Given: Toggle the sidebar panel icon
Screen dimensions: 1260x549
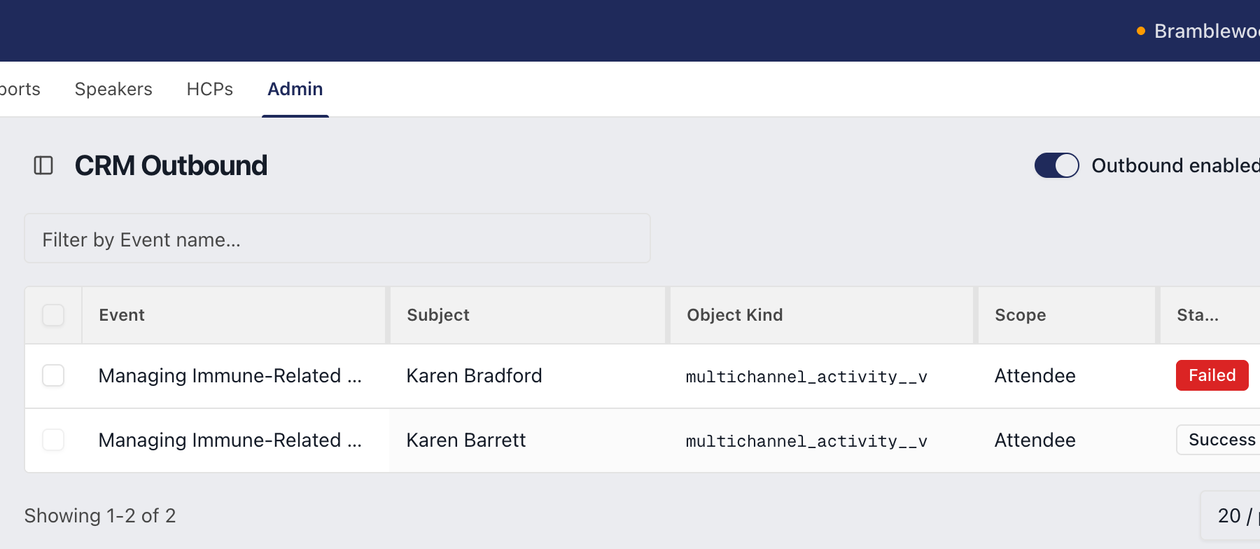Looking at the screenshot, I should [43, 165].
